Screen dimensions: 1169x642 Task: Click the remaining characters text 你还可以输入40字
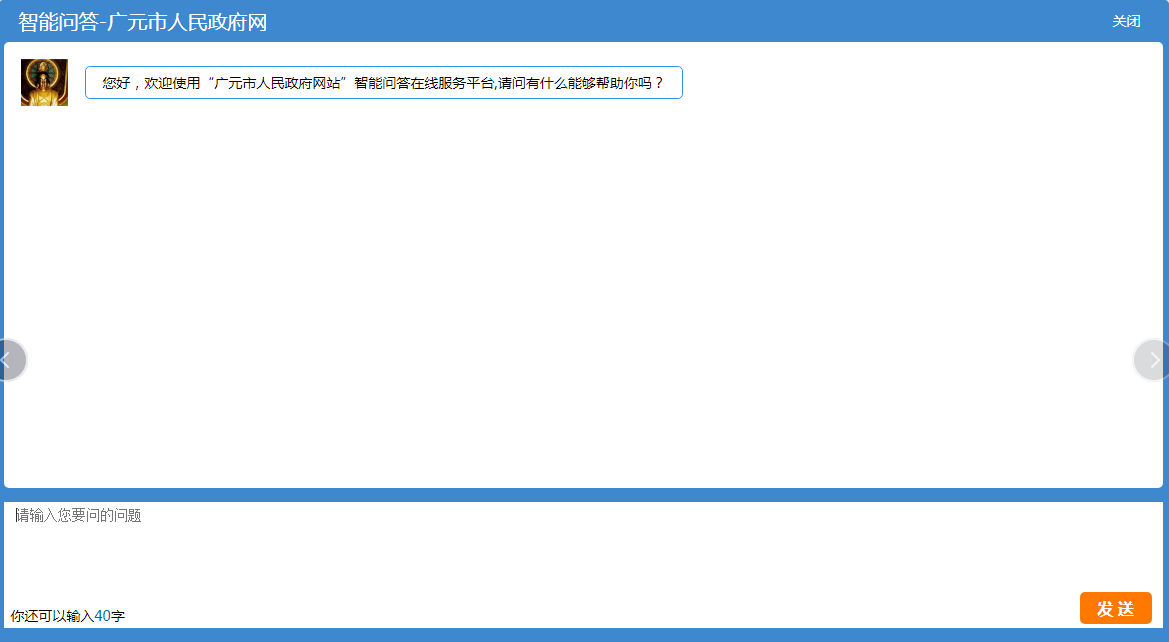68,616
